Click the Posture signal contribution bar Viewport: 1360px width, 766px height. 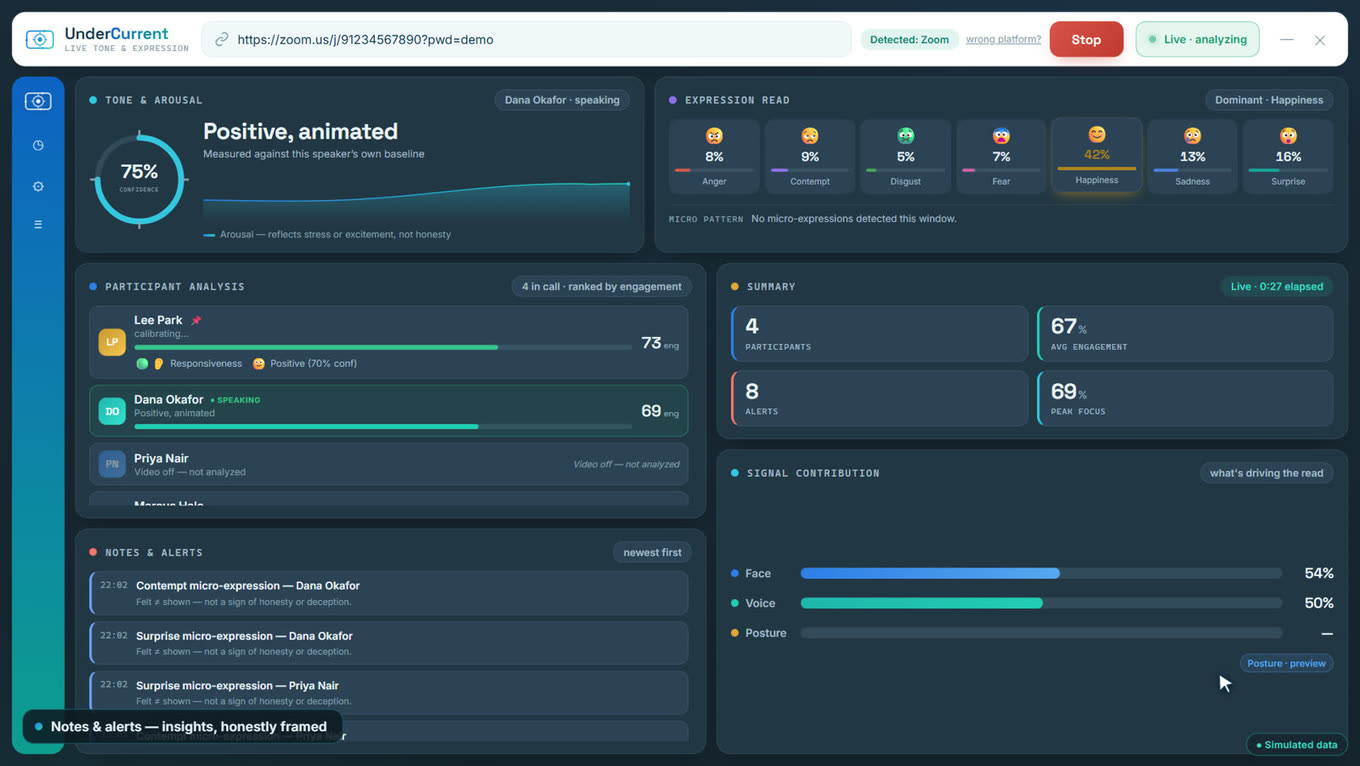click(1041, 633)
